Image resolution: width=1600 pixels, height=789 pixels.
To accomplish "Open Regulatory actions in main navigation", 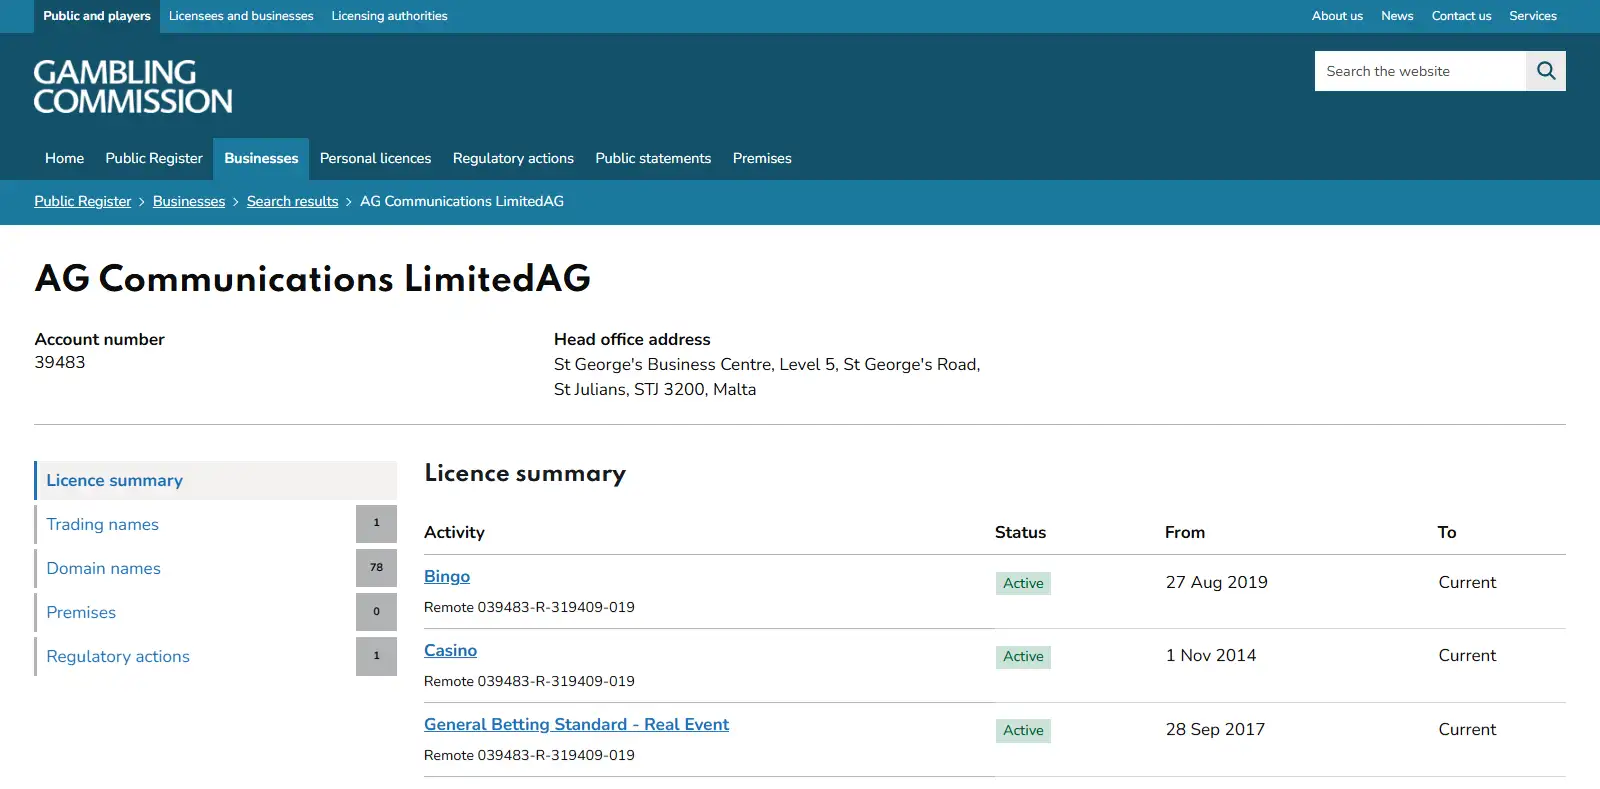I will tap(513, 158).
